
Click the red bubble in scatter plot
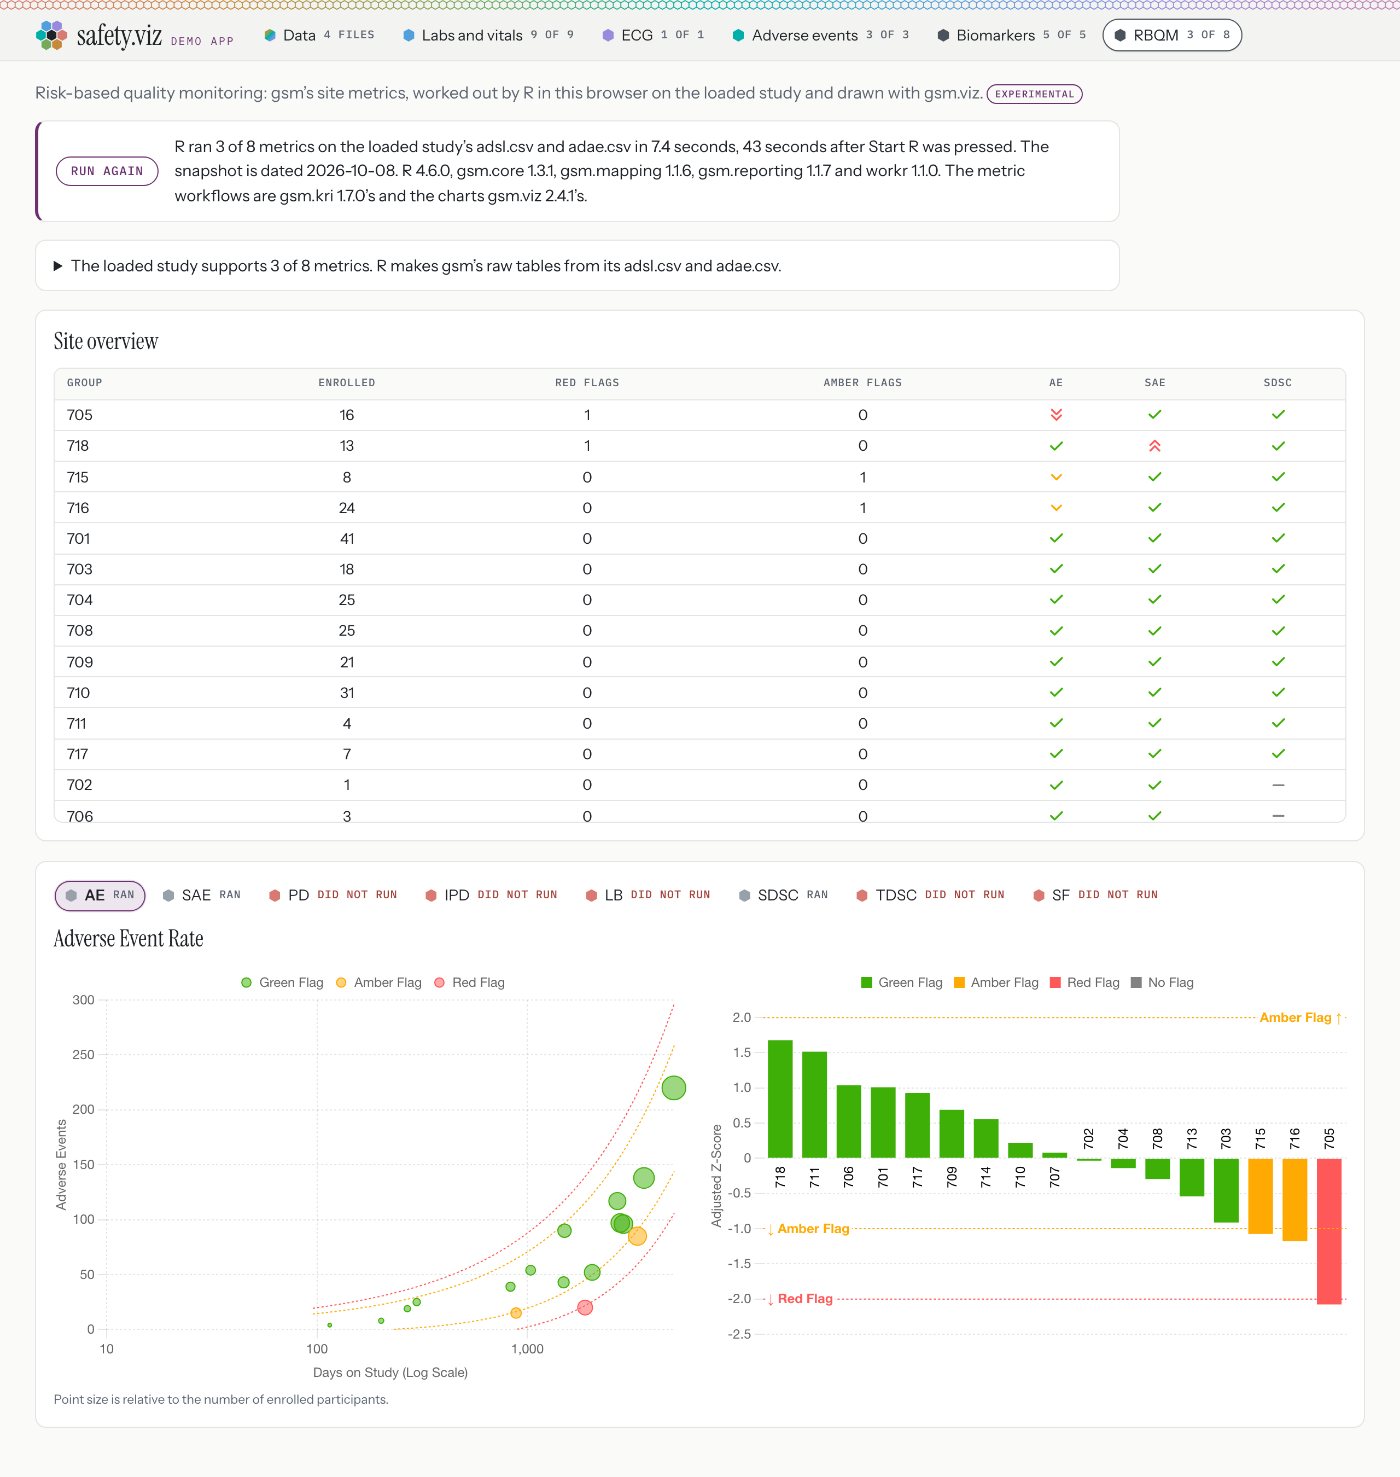(586, 1307)
